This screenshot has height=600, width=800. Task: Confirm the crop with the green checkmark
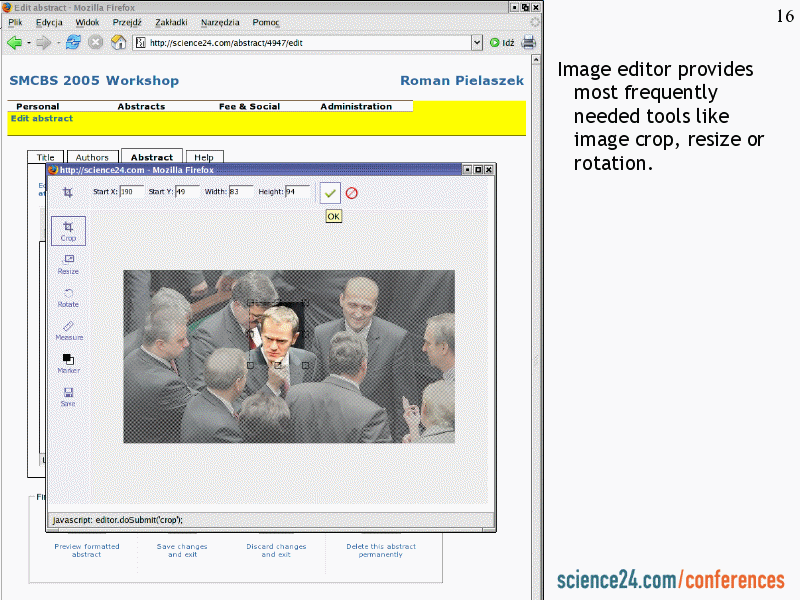click(x=330, y=192)
